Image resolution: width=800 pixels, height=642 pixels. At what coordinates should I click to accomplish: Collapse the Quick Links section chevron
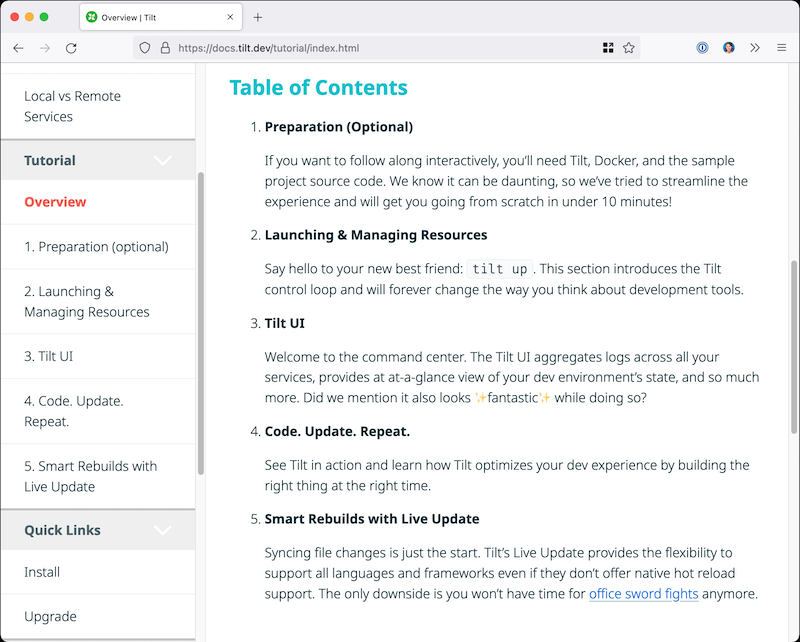click(163, 530)
